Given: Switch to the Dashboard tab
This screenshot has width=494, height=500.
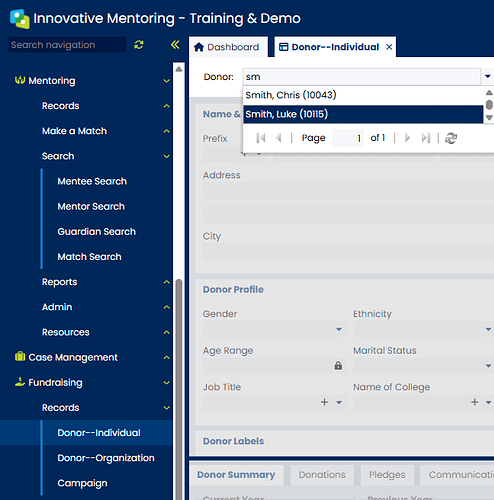Looking at the screenshot, I should tap(228, 47).
